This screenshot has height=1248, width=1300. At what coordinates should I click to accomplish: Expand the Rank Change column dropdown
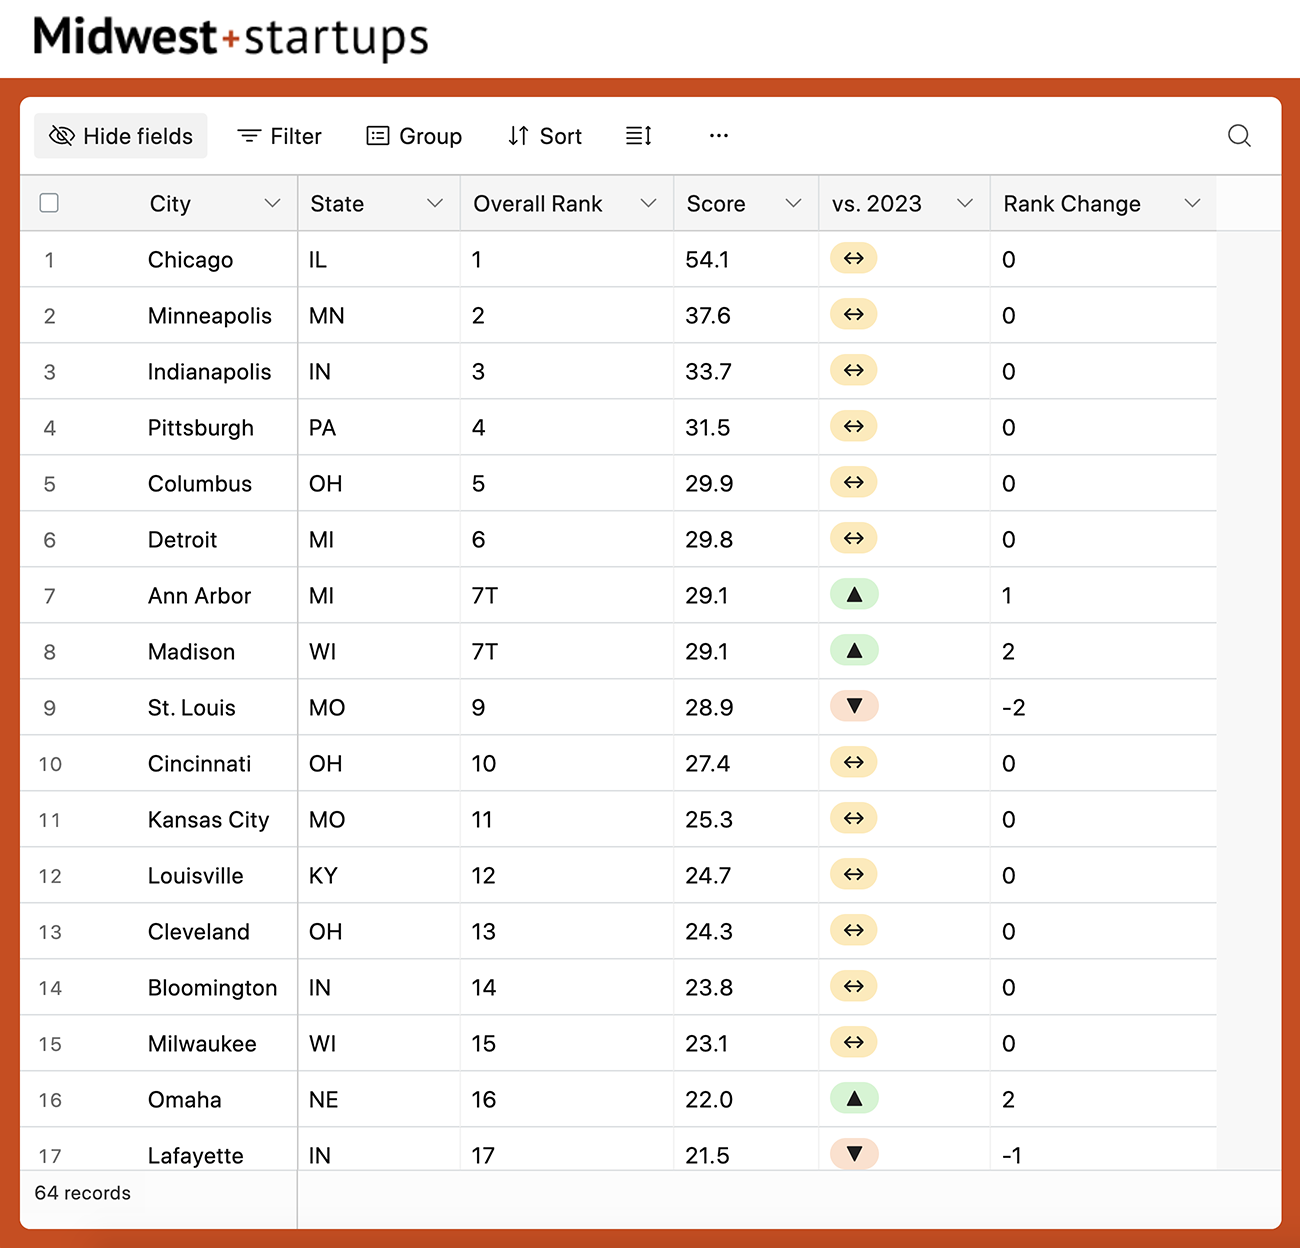1192,203
